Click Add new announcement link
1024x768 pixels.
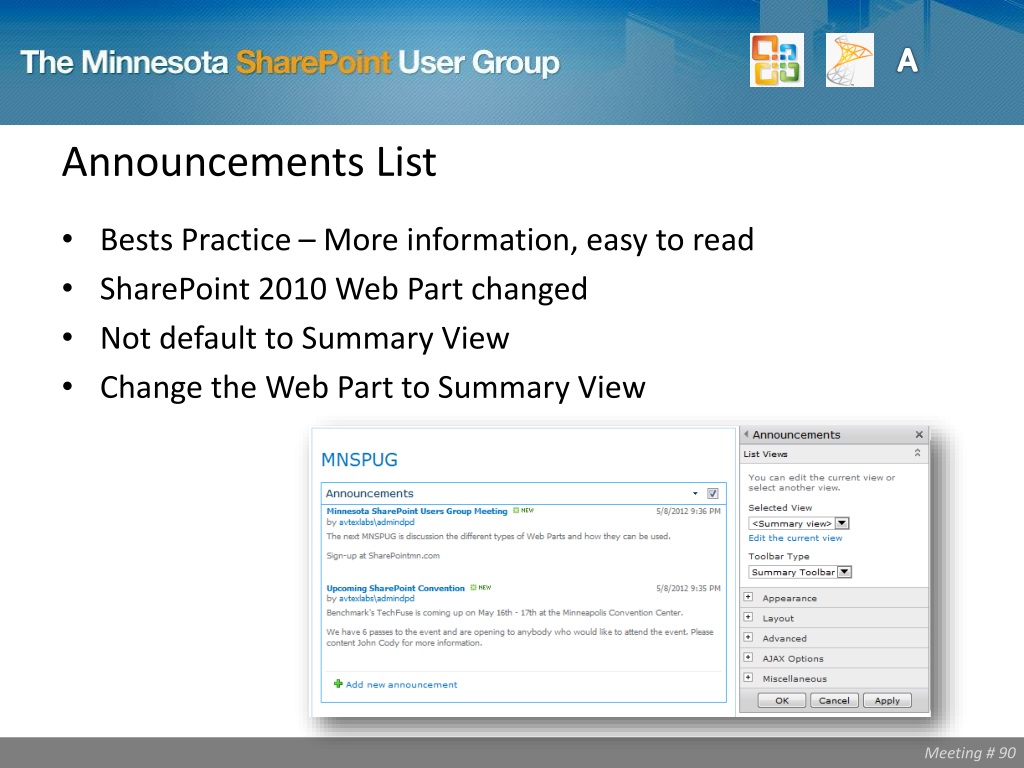[x=402, y=684]
